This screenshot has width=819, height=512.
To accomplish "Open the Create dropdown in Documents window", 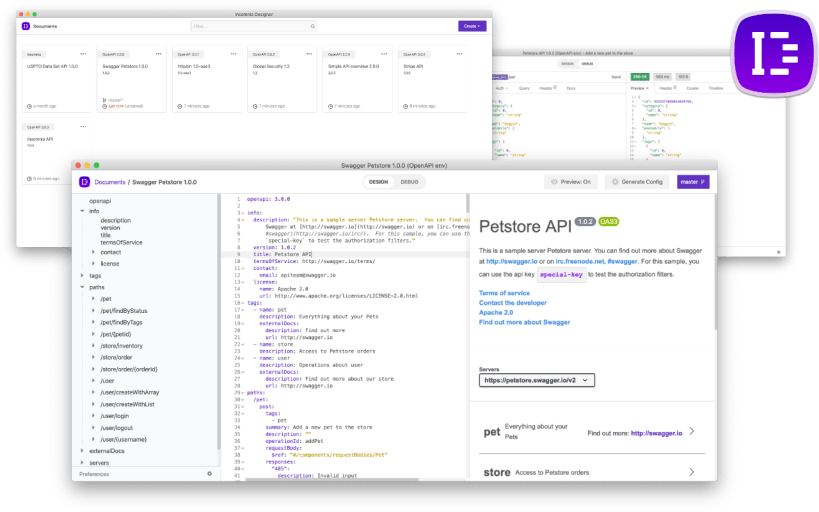I will click(x=472, y=26).
